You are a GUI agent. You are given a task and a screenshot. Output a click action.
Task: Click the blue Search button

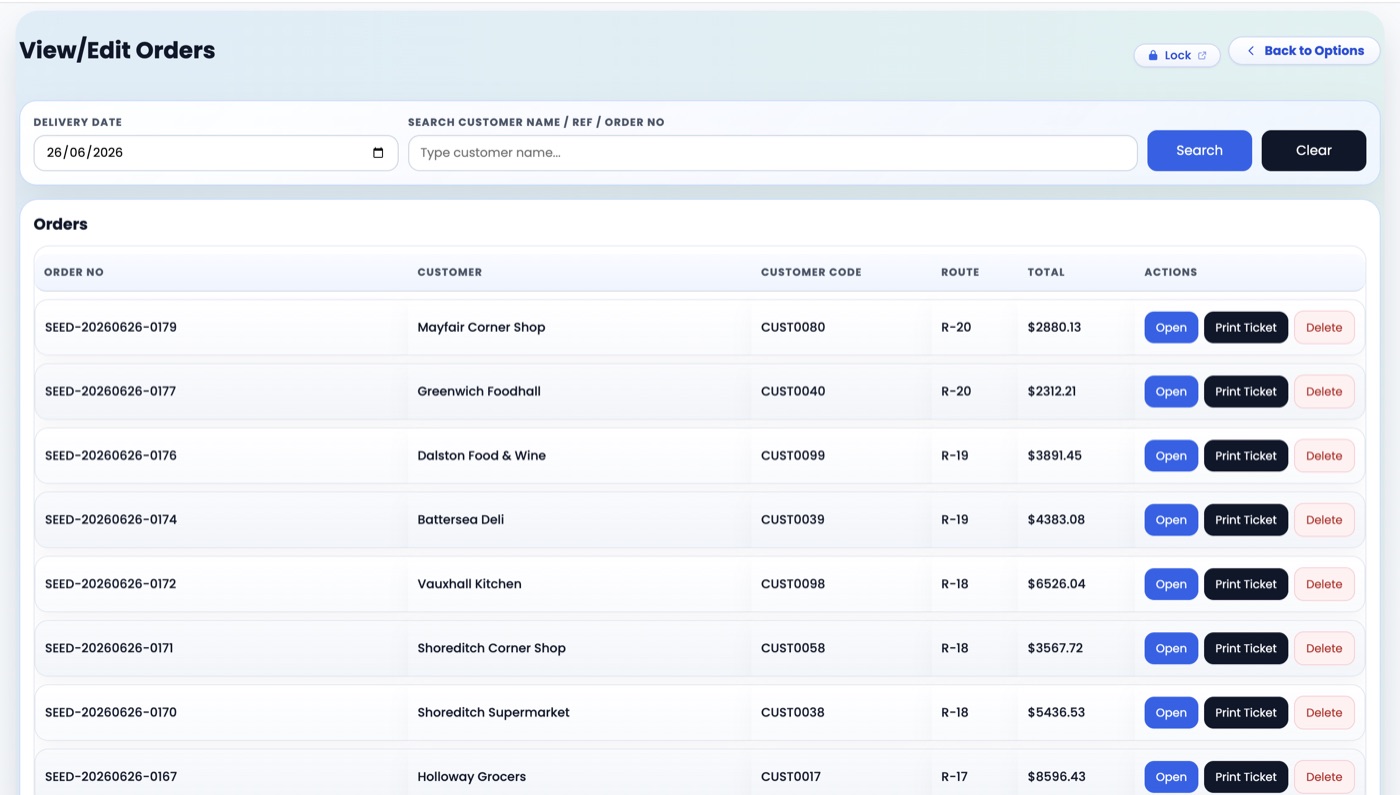(1199, 151)
